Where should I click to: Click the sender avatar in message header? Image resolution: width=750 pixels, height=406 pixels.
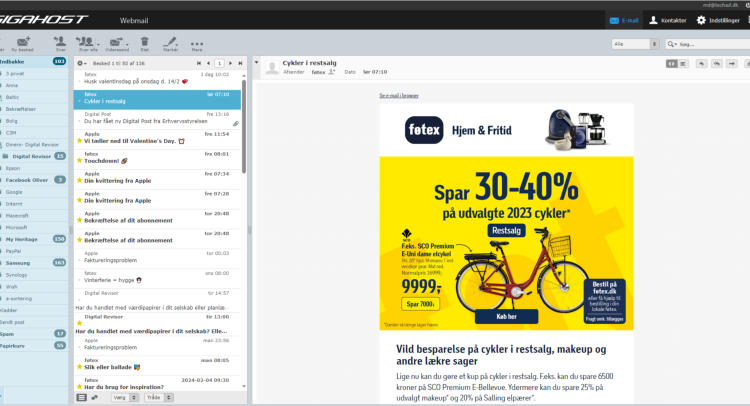pos(272,67)
